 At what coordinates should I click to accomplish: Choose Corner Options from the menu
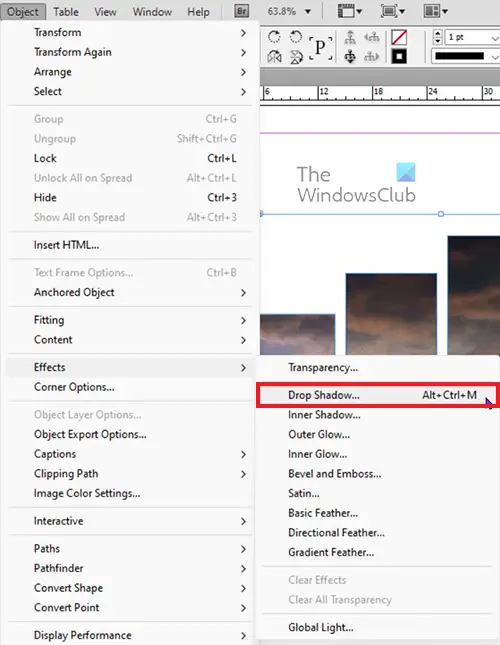coord(130,387)
